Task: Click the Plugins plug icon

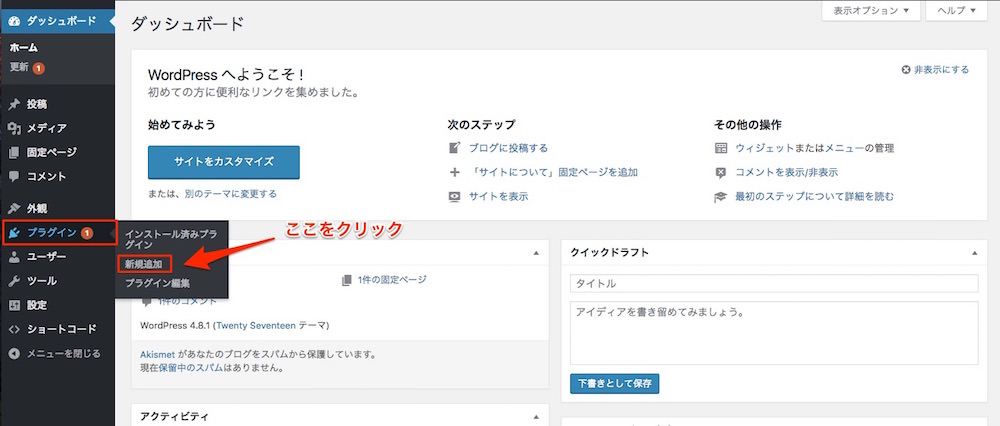Action: pos(15,233)
